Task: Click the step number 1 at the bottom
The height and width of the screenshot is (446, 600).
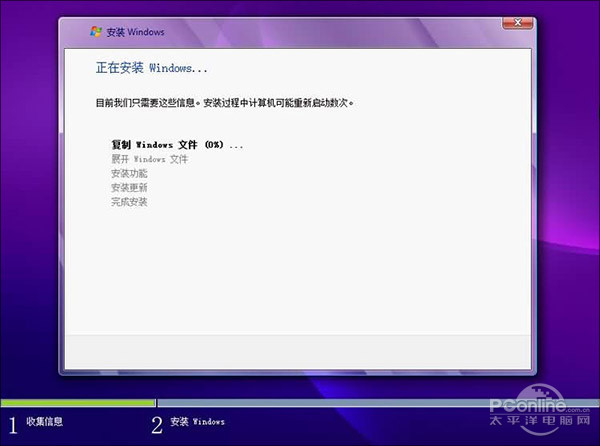Action: (x=13, y=423)
